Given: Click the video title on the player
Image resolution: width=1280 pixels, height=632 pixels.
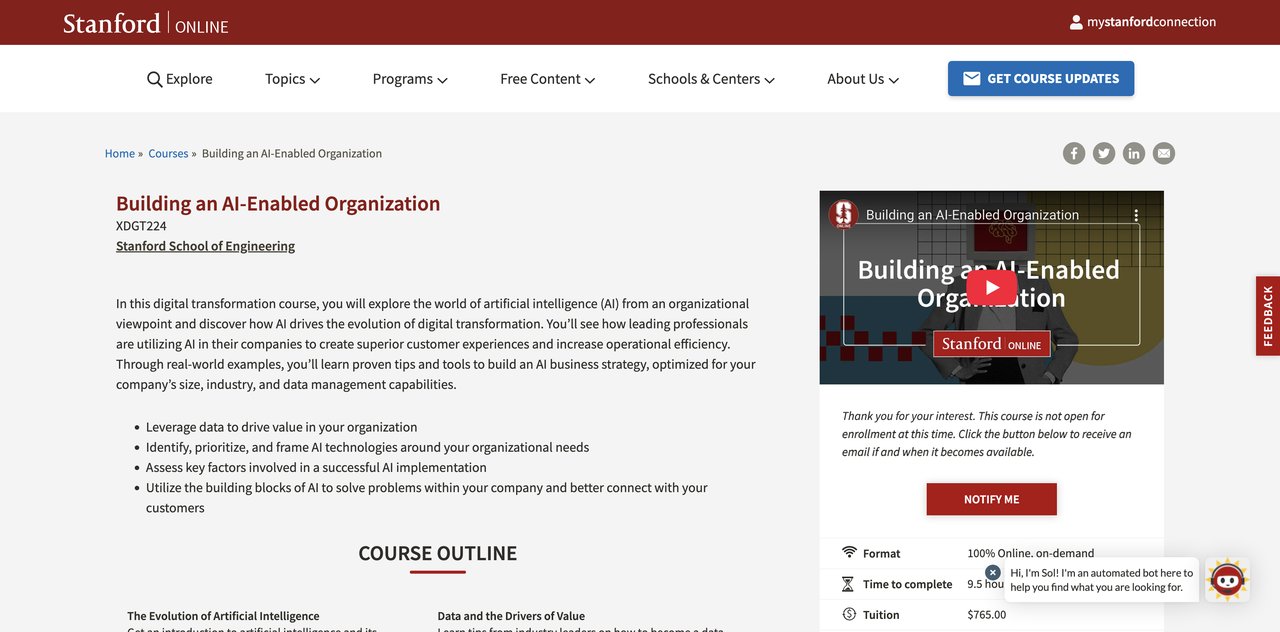Looking at the screenshot, I should 972,215.
